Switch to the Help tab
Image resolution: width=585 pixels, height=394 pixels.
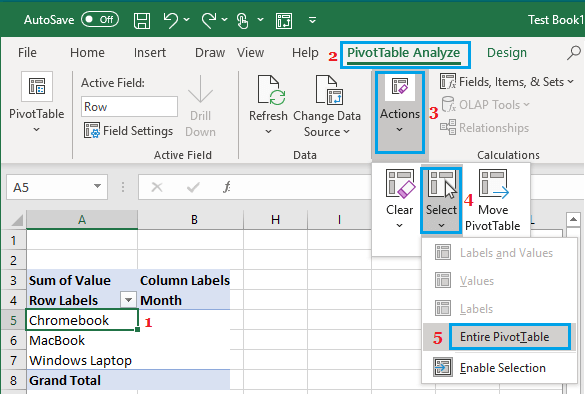click(x=305, y=53)
